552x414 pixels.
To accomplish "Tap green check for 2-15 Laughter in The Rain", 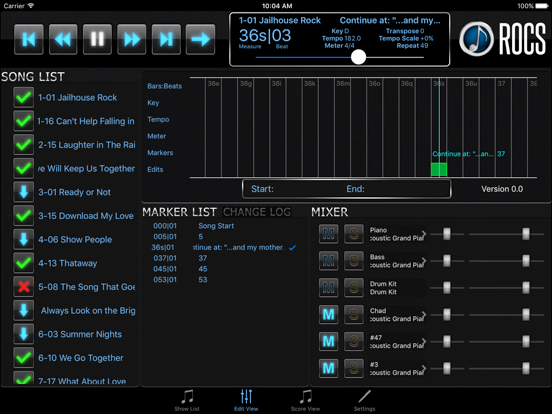I will (x=24, y=145).
